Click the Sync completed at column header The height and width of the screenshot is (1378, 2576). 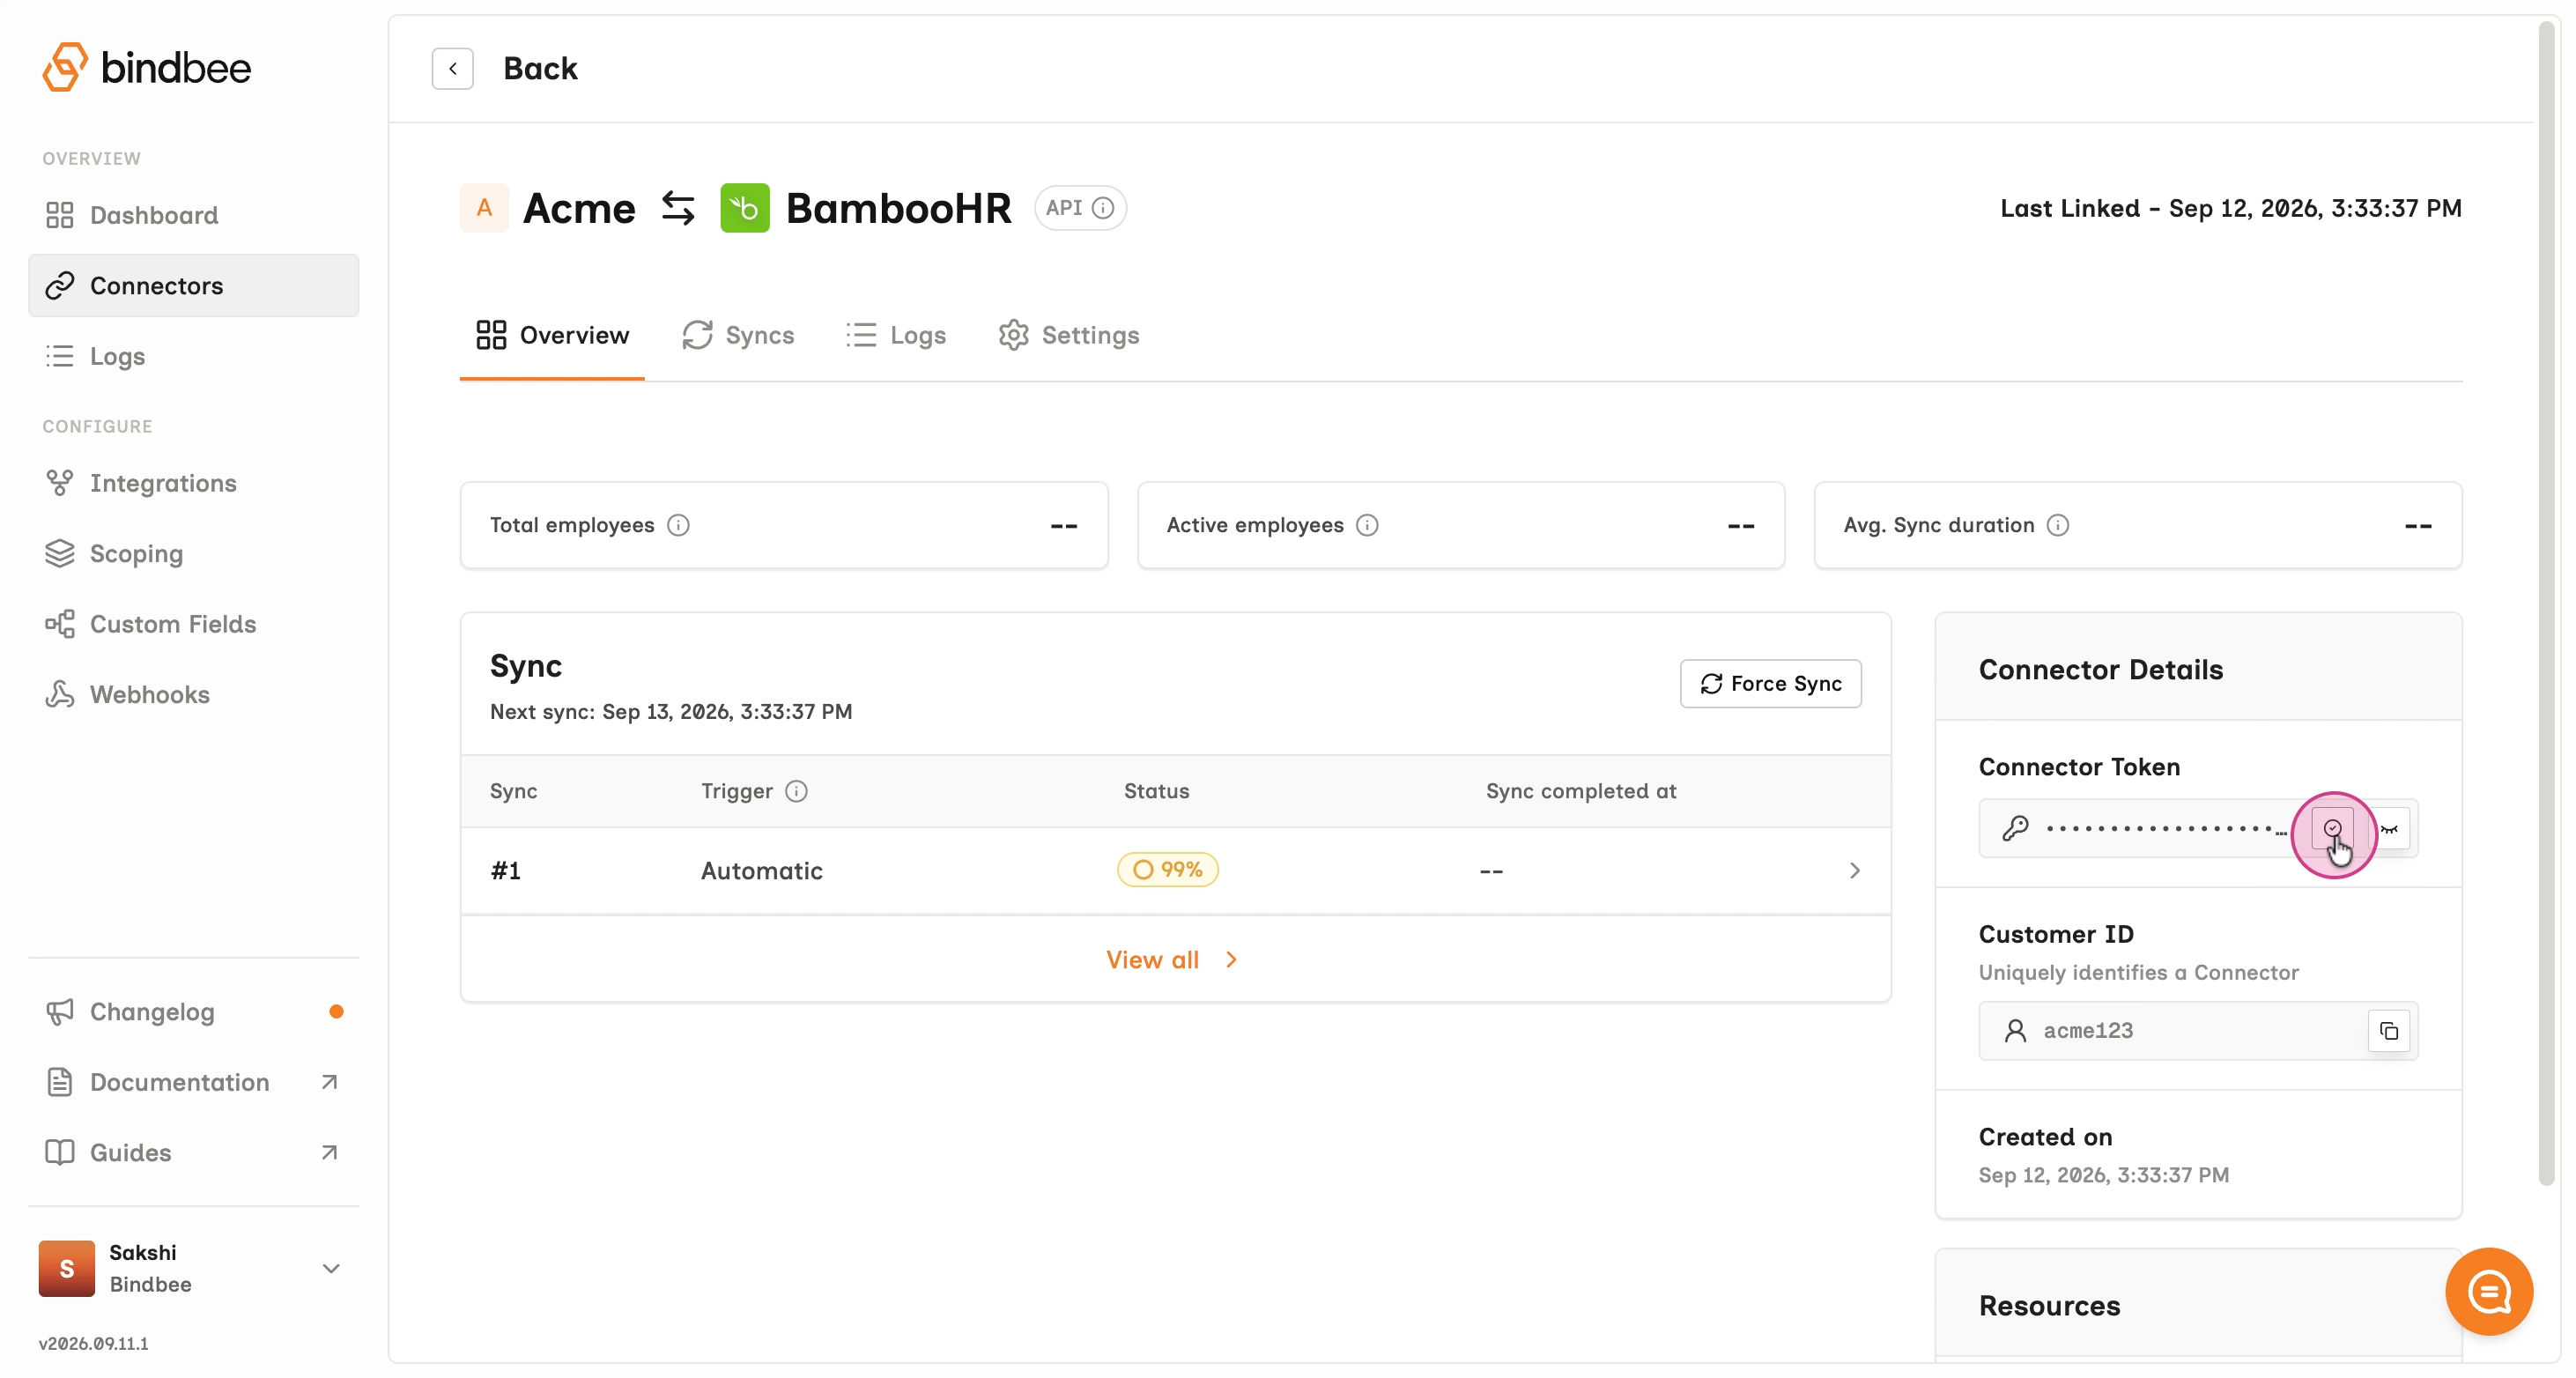[1581, 791]
